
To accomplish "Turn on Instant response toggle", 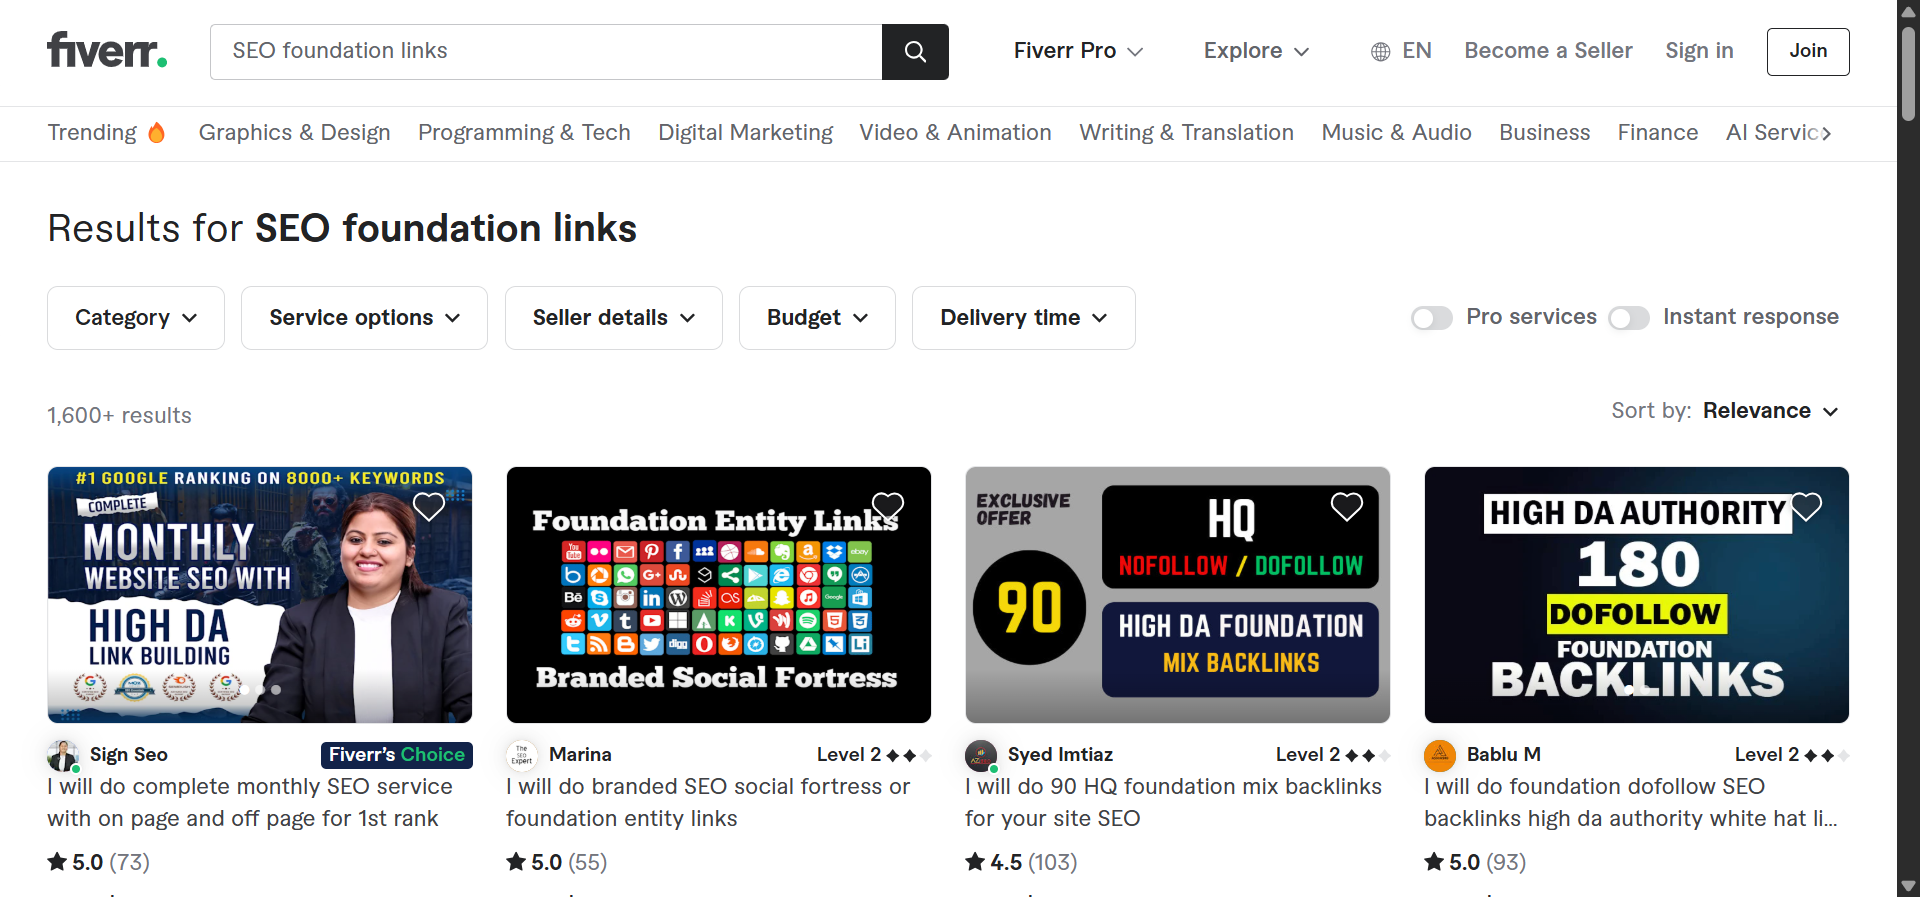I will point(1628,318).
